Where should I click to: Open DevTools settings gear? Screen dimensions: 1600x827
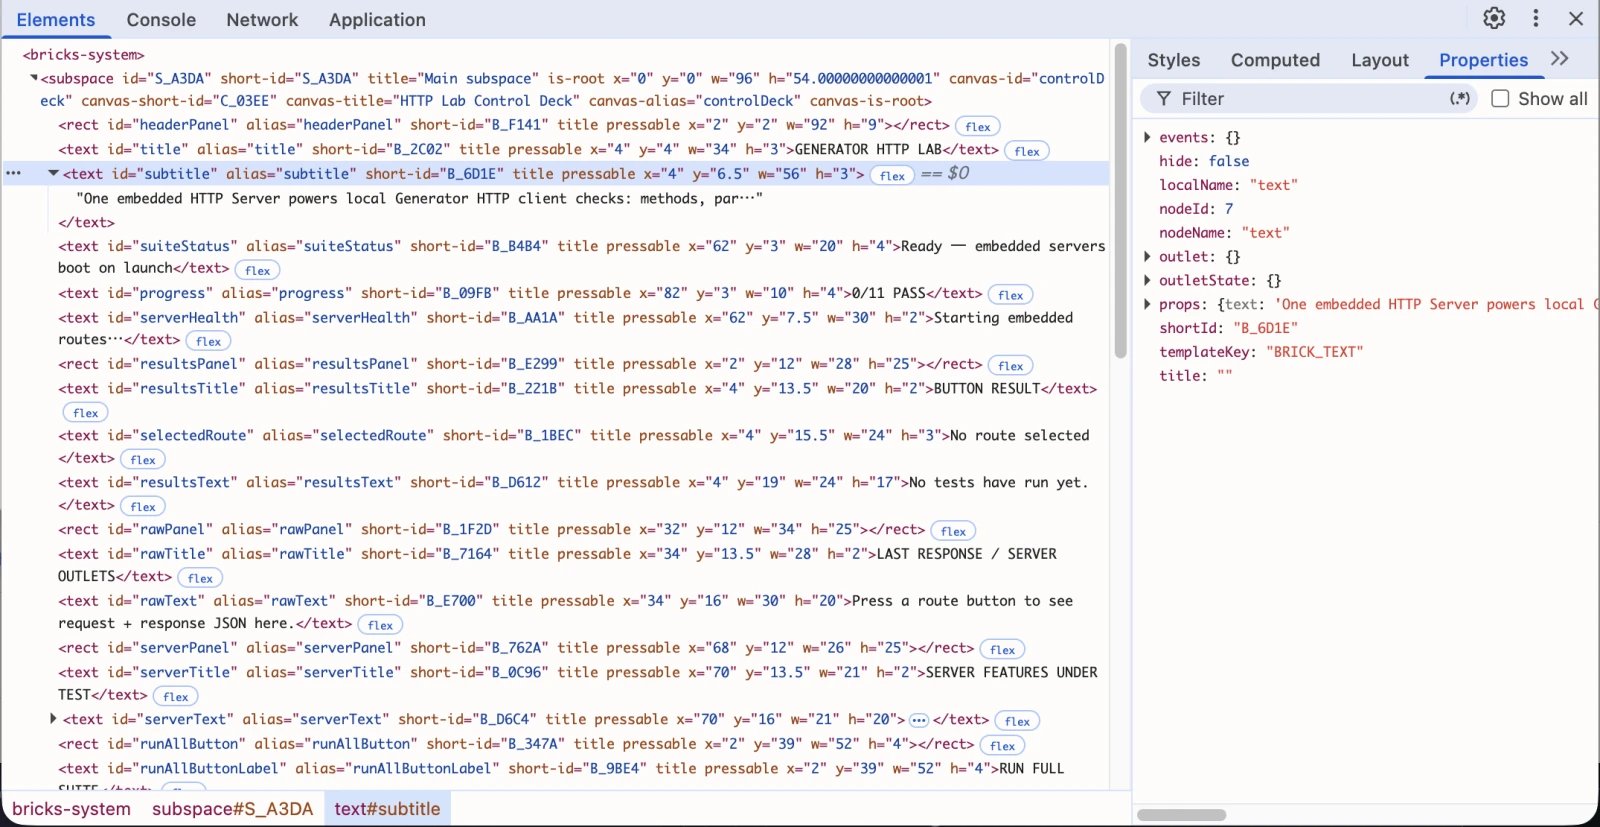pos(1494,18)
